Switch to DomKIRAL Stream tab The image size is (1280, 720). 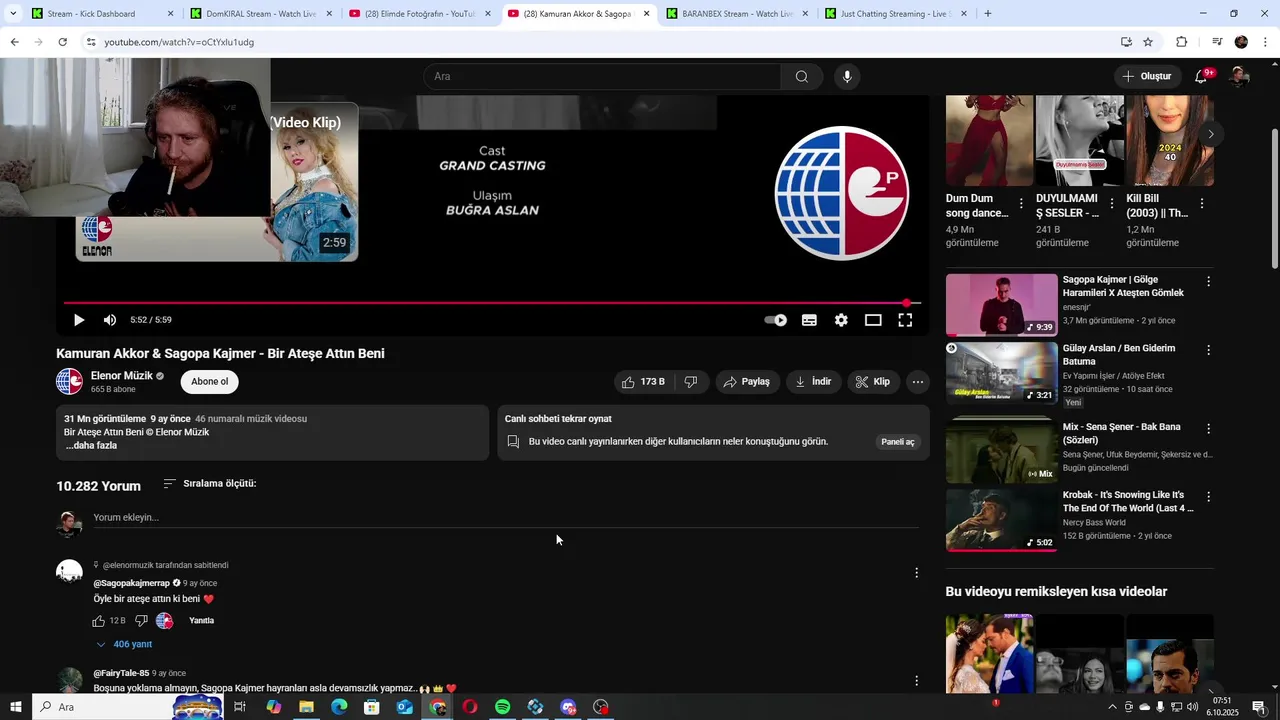click(261, 14)
